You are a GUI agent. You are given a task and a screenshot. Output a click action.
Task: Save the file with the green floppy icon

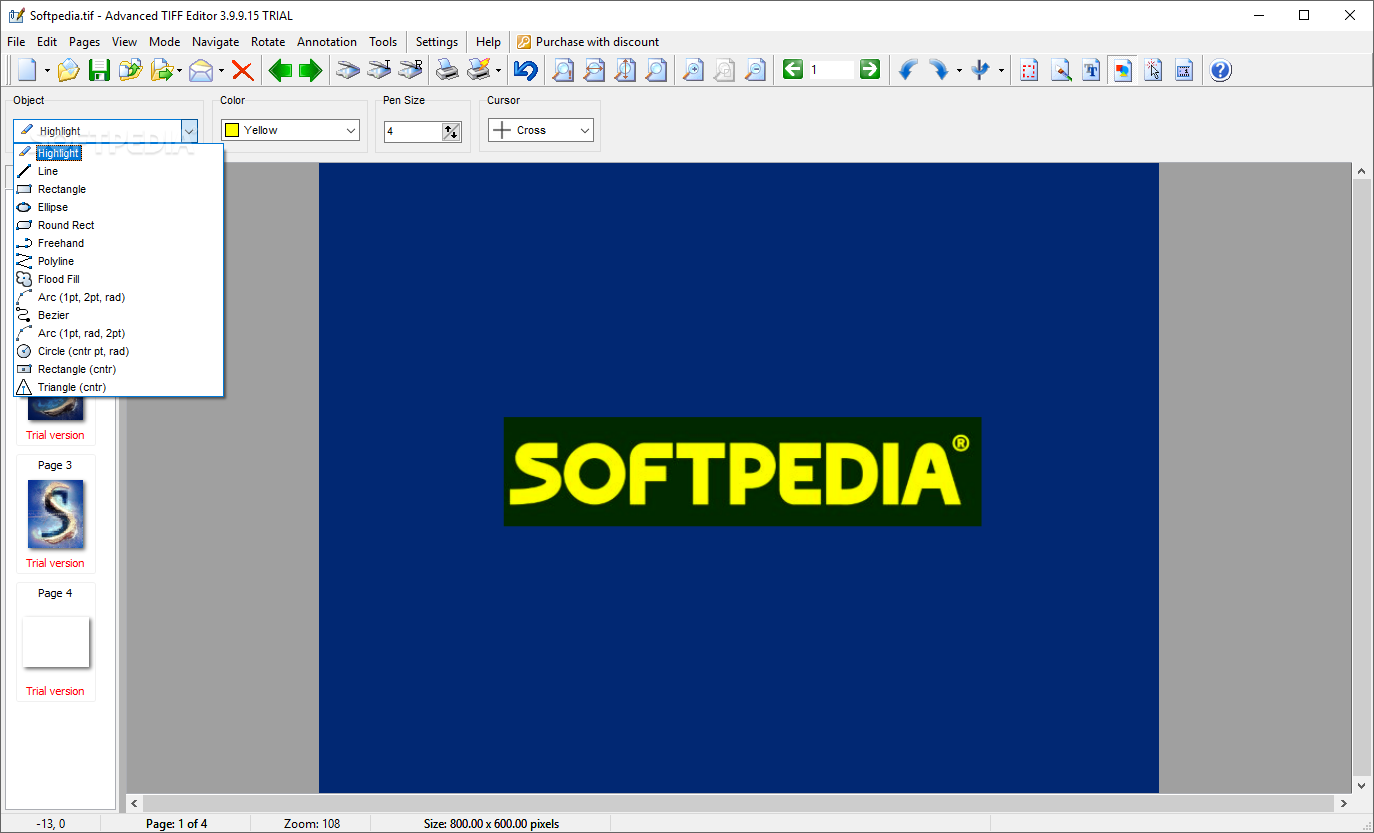coord(99,70)
